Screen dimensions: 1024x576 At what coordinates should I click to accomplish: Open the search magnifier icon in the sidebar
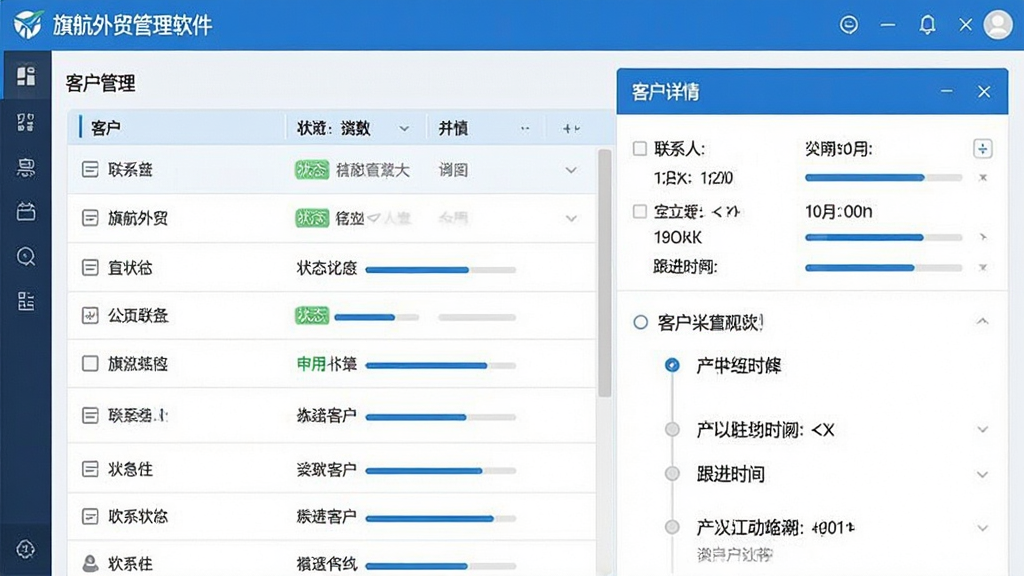(26, 257)
